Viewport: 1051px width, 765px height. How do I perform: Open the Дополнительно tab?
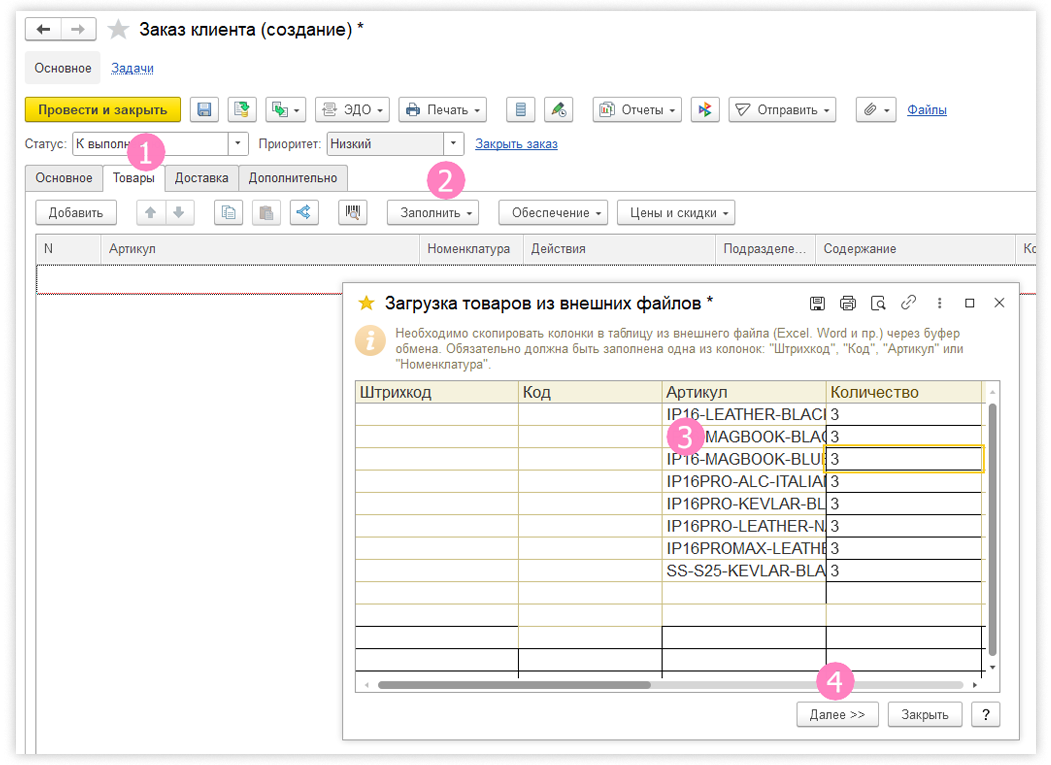click(293, 178)
